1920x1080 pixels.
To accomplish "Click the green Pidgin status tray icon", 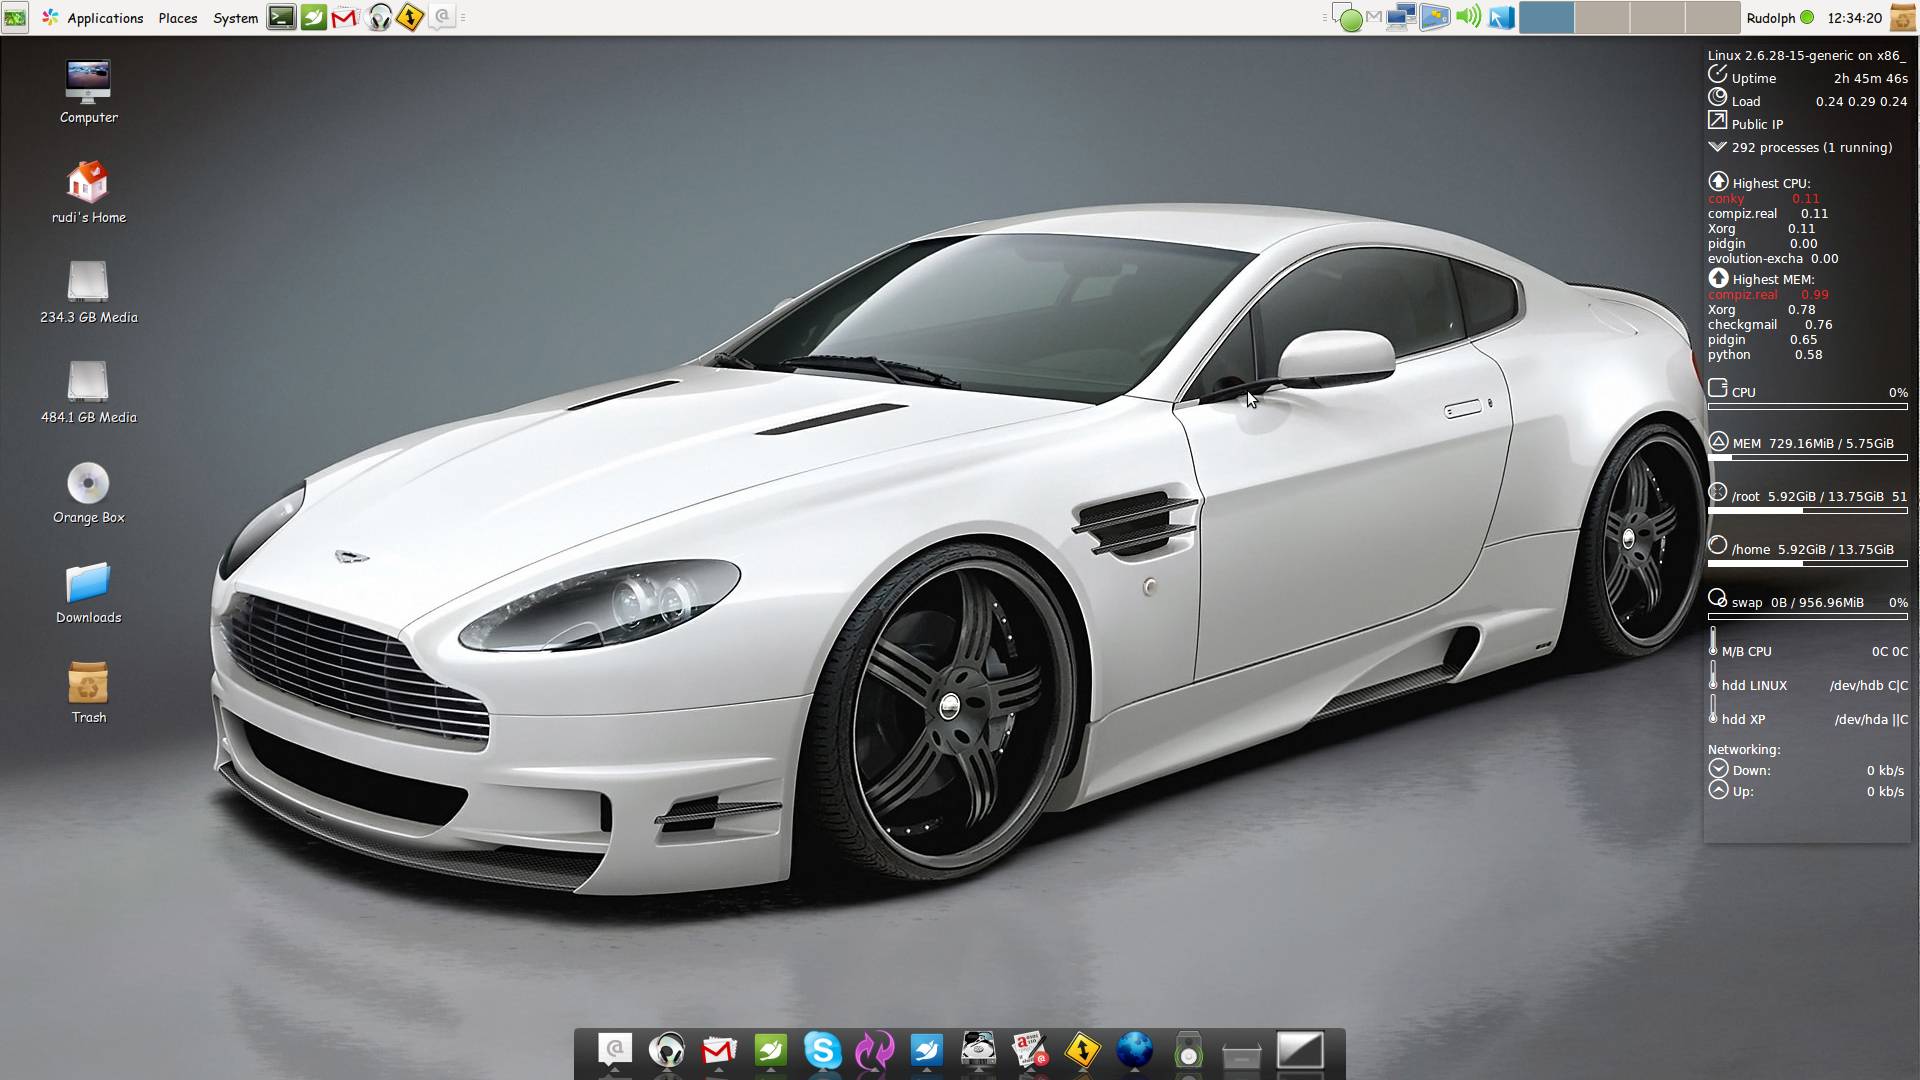I will 1350,18.
